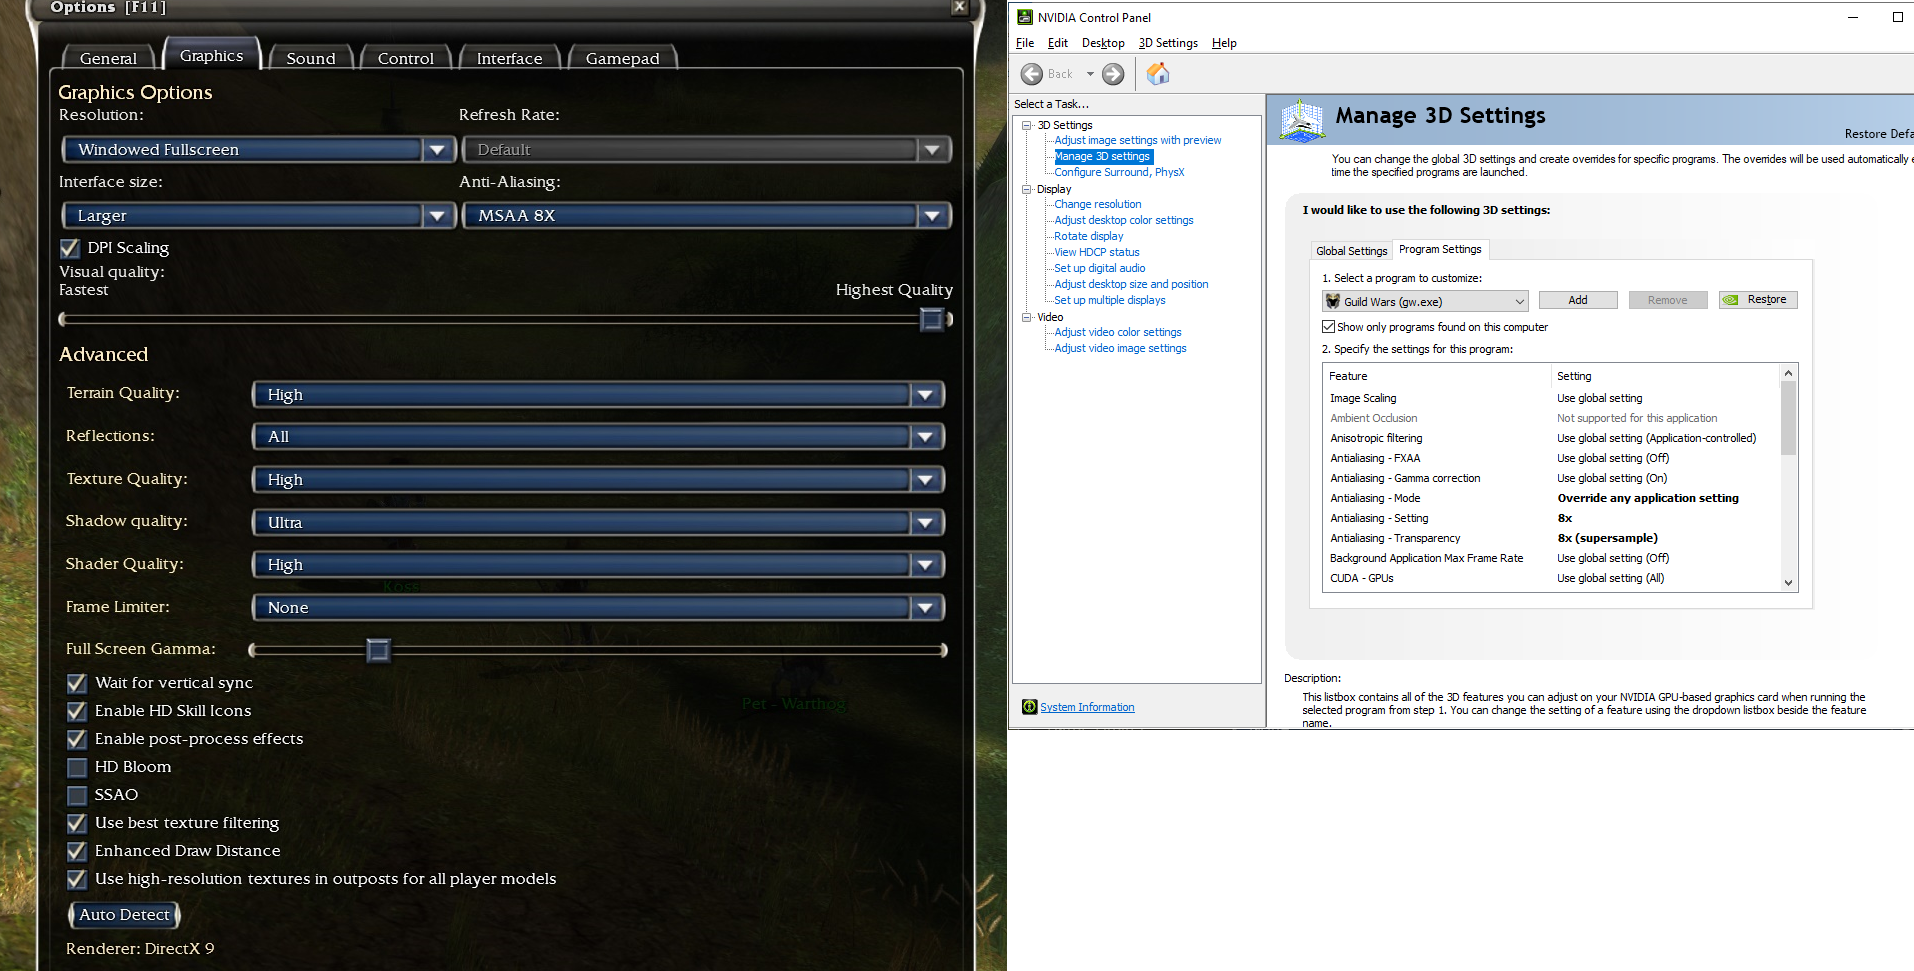Uncheck Show only programs found on this computer

[x=1328, y=327]
